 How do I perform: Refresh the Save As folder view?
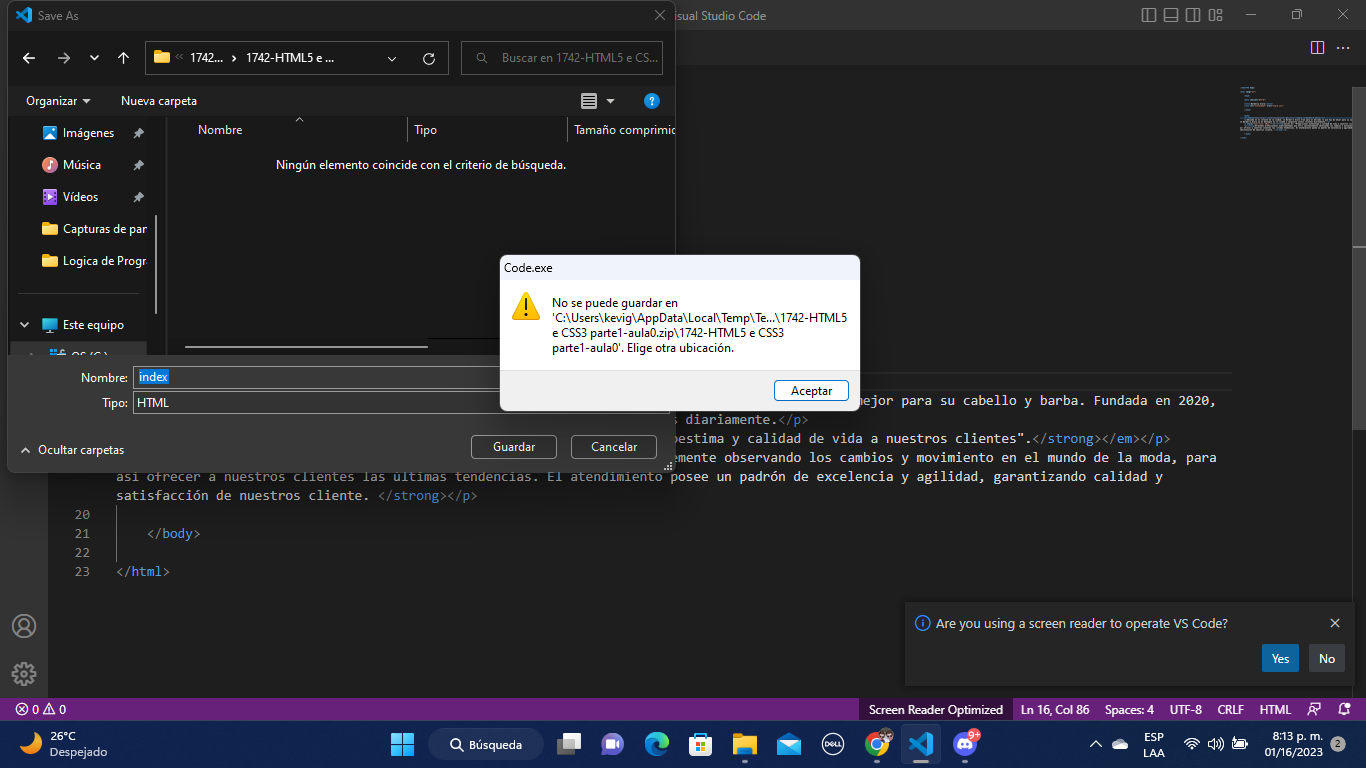tap(429, 58)
